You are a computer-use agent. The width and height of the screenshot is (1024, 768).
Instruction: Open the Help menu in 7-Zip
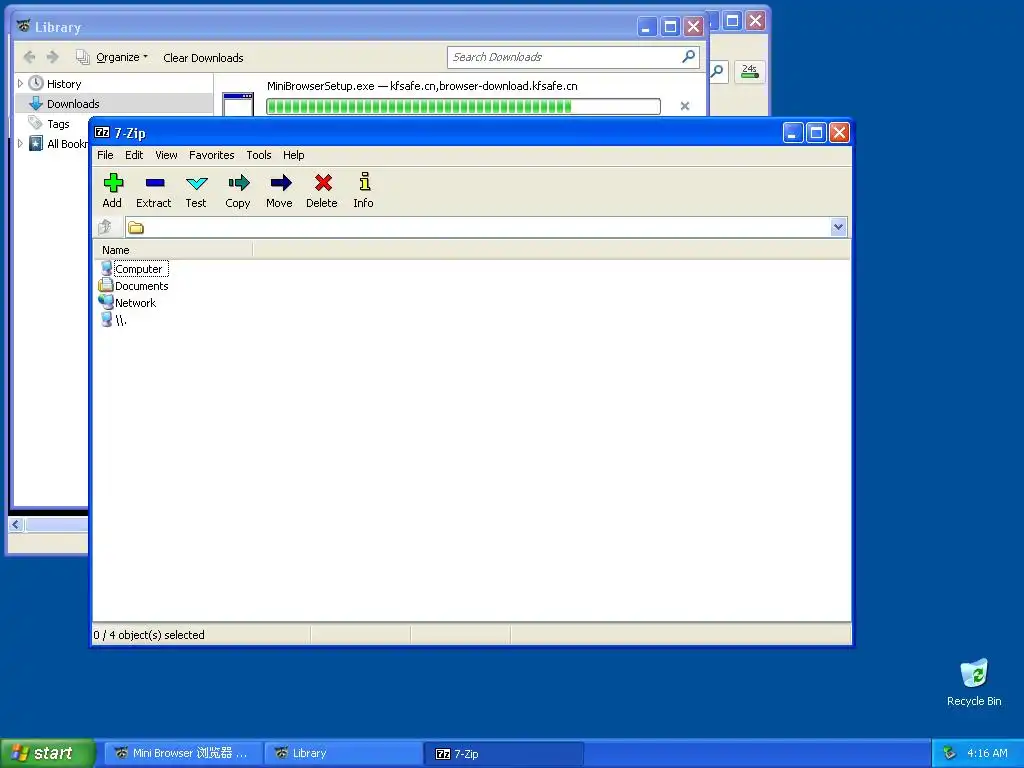tap(293, 155)
